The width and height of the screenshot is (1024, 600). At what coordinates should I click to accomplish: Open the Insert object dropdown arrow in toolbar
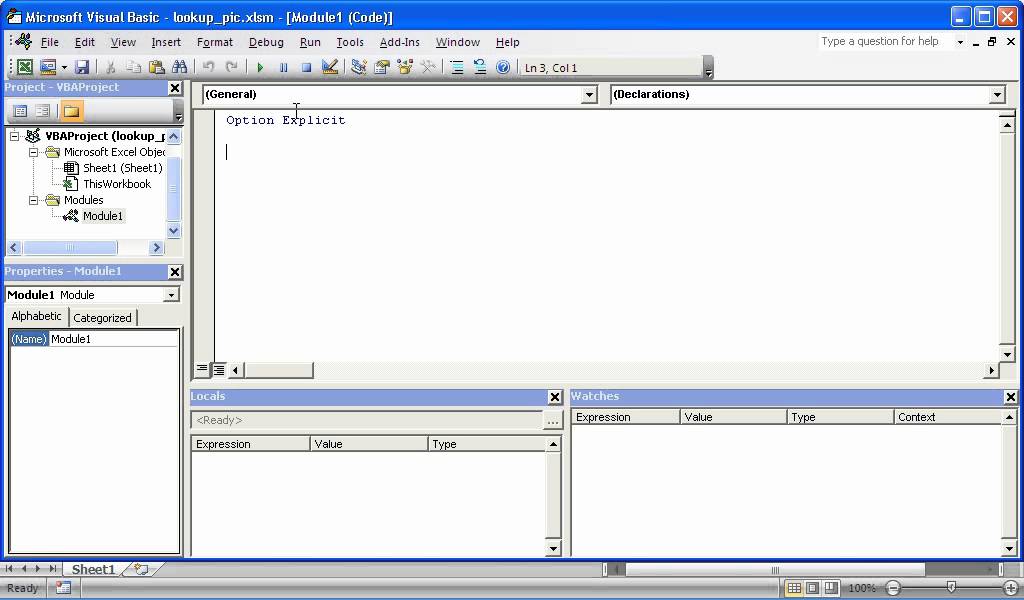click(64, 67)
